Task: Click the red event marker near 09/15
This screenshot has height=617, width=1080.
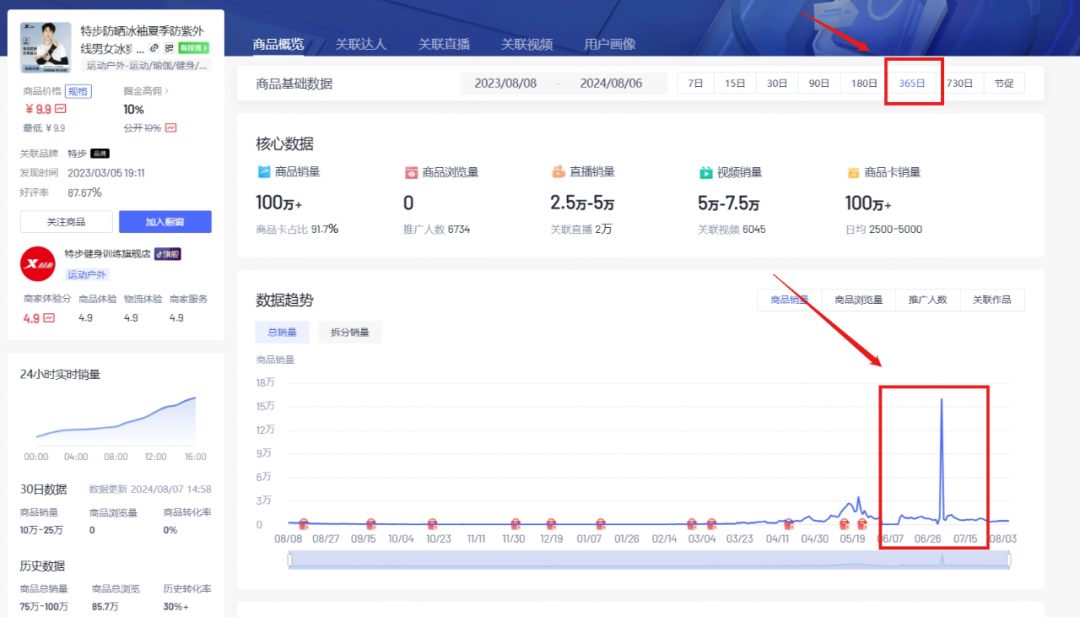Action: point(371,524)
